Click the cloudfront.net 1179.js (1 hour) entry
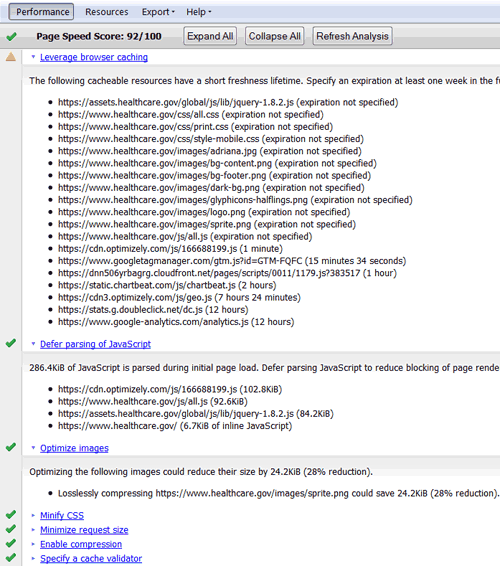Image resolution: width=500 pixels, height=566 pixels. point(227,273)
